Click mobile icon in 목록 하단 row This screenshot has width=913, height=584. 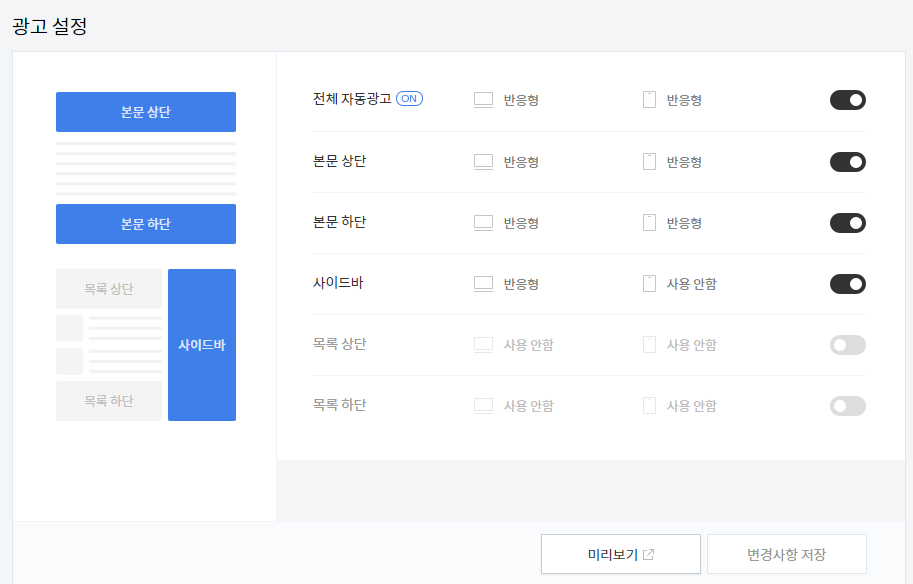click(649, 406)
